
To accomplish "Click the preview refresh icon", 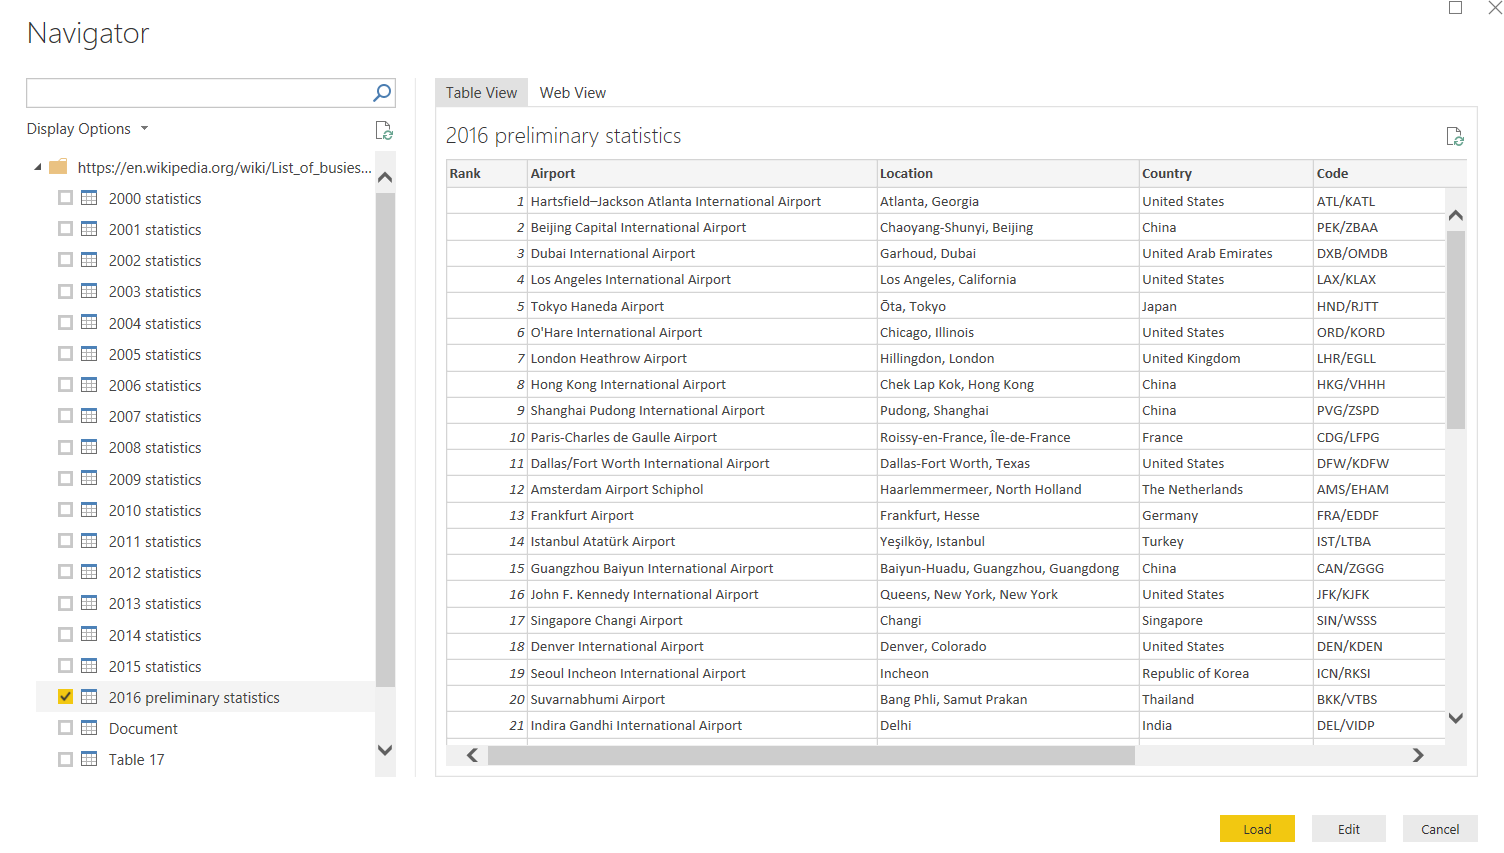I will [x=1455, y=136].
